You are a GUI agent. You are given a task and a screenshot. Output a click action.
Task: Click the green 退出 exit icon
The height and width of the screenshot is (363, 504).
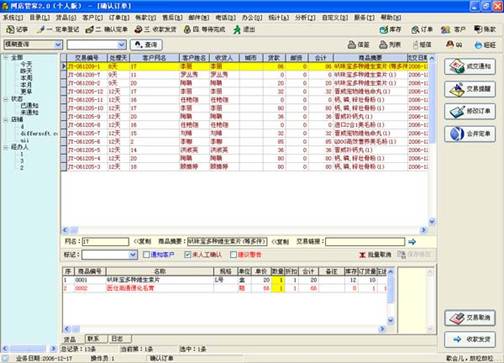coord(237,30)
